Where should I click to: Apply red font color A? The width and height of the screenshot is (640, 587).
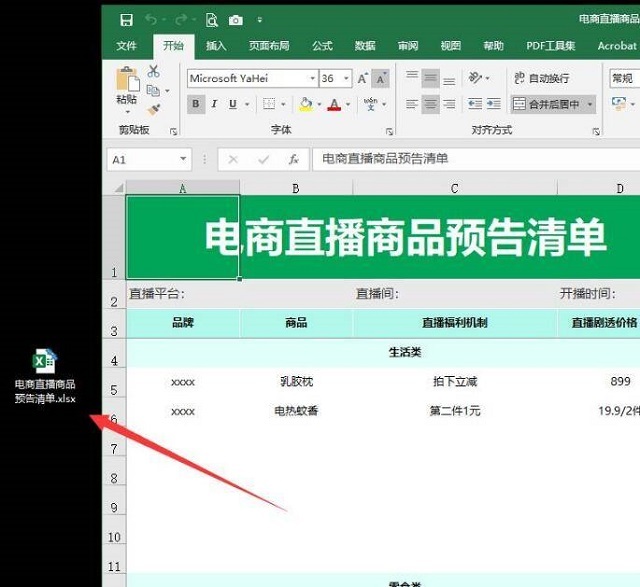334,104
